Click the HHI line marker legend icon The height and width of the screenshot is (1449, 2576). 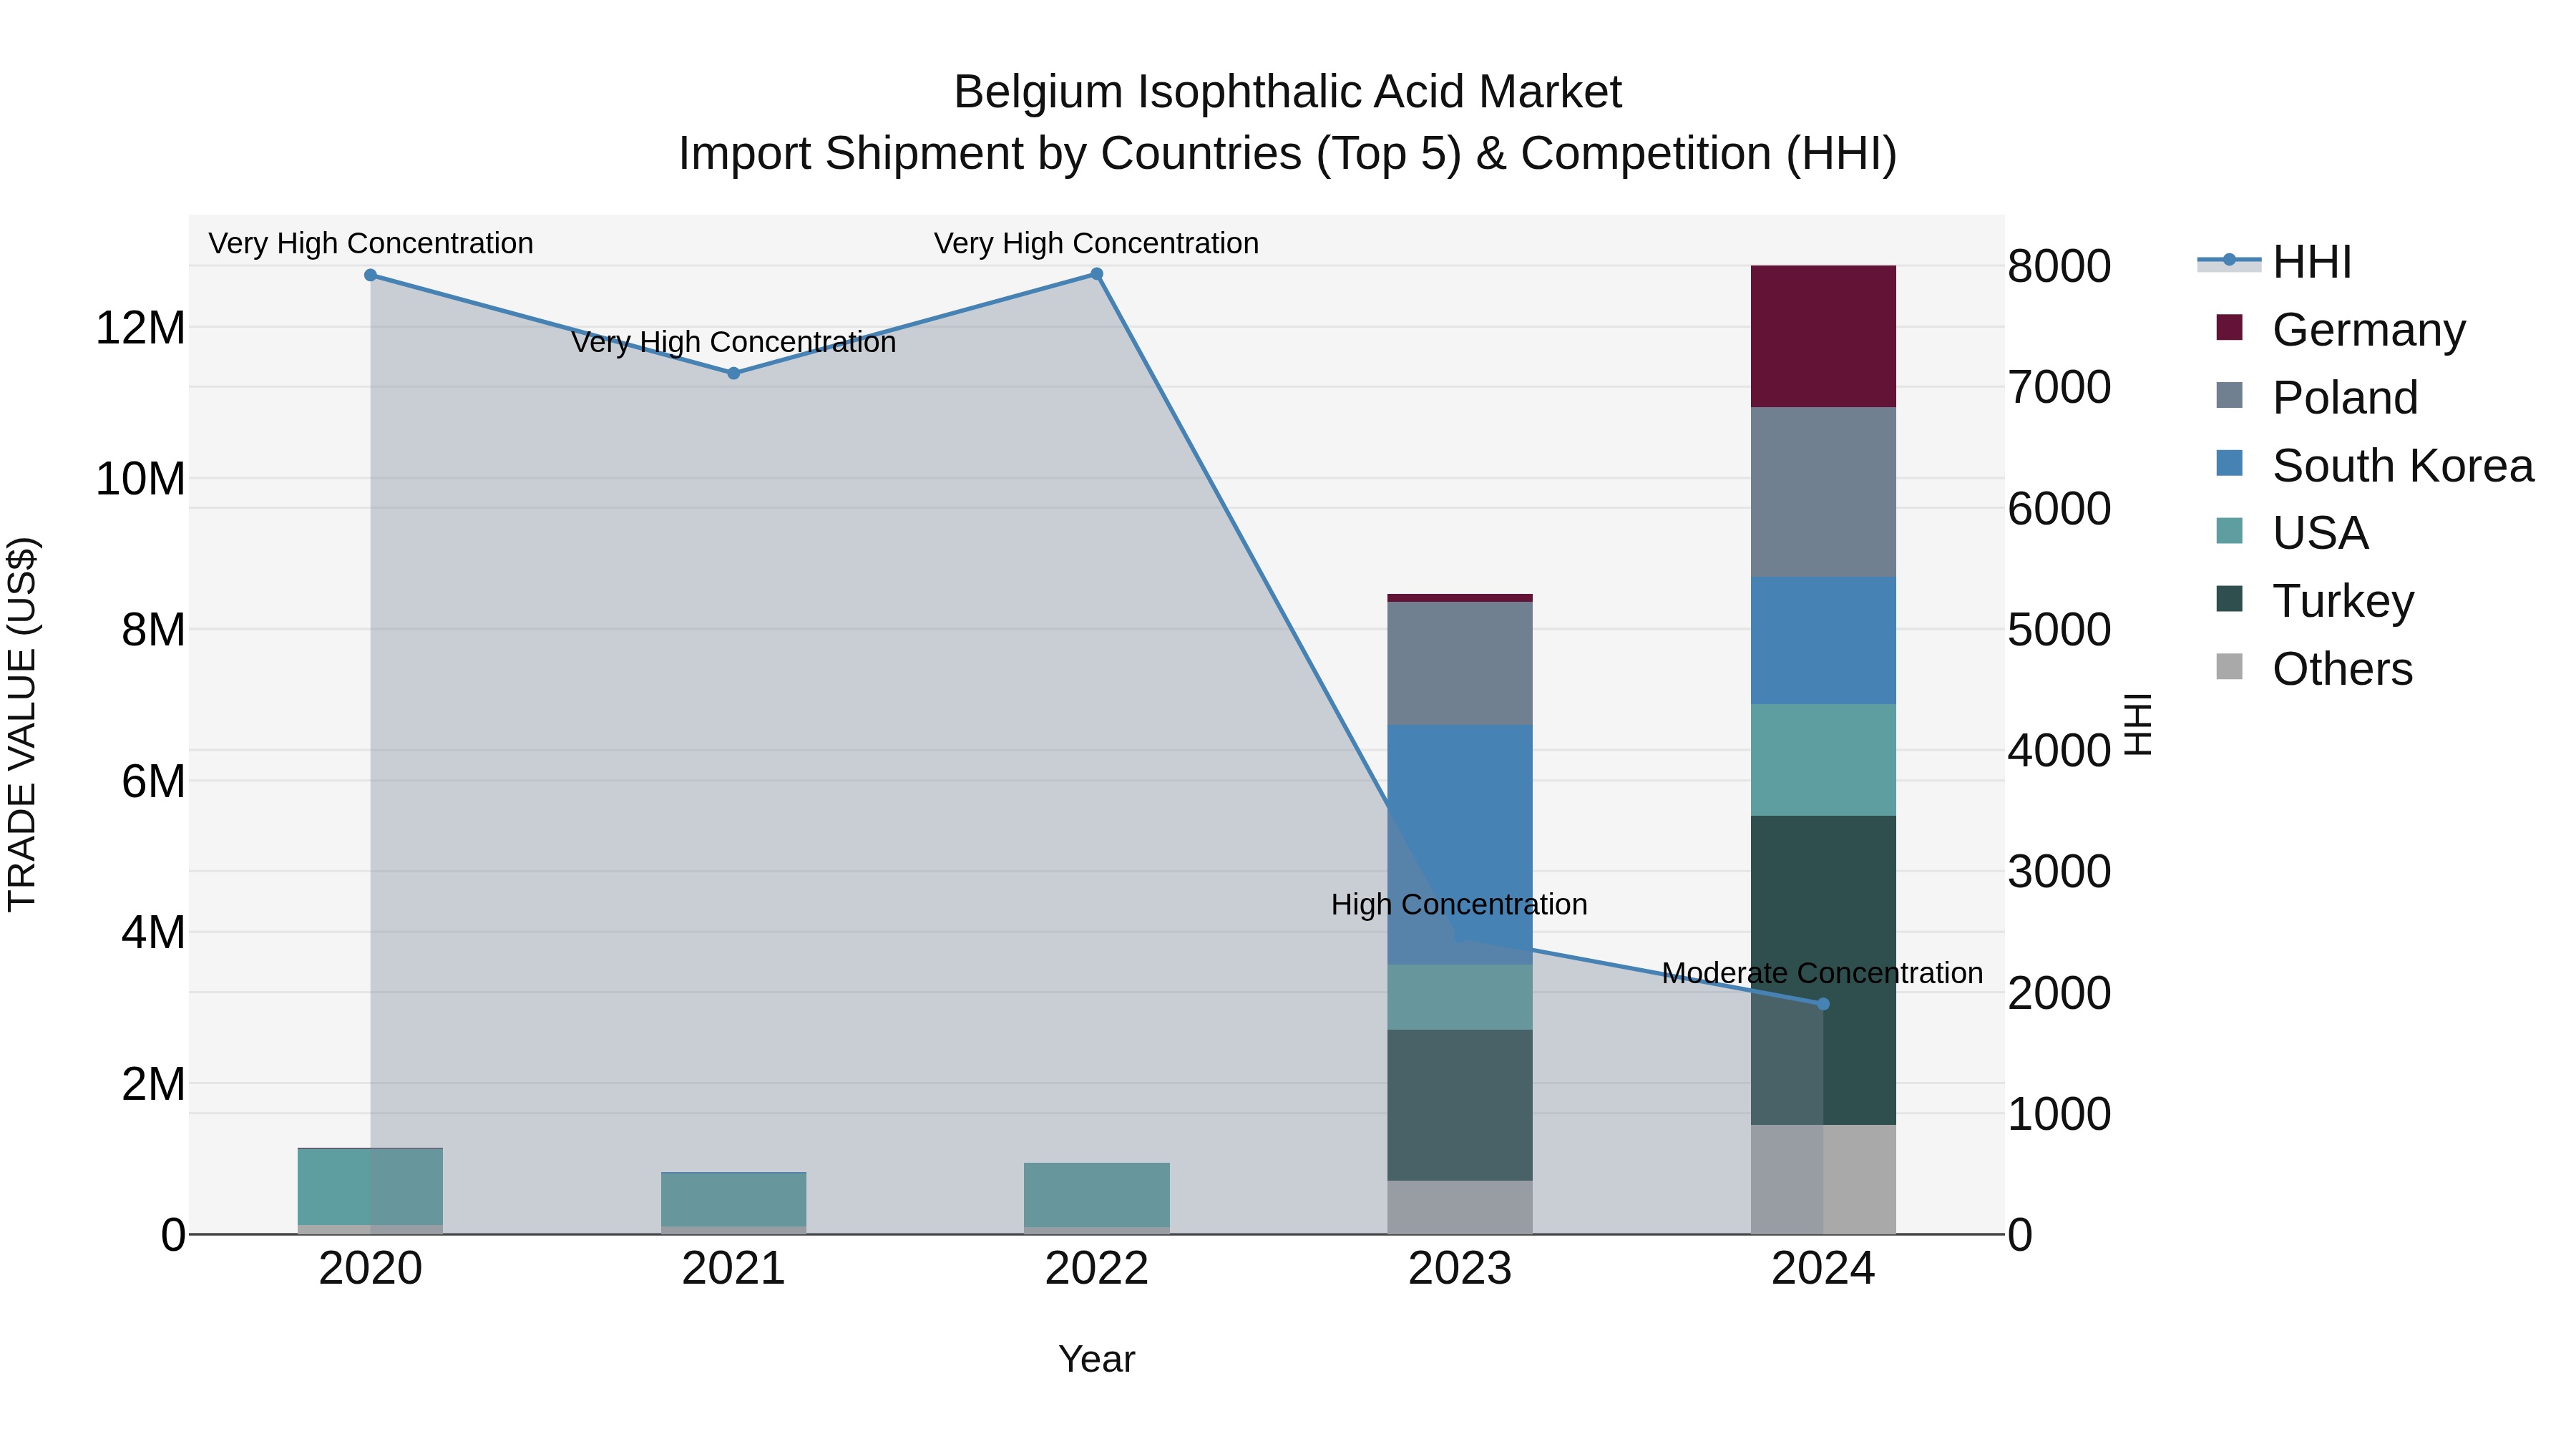point(2229,261)
